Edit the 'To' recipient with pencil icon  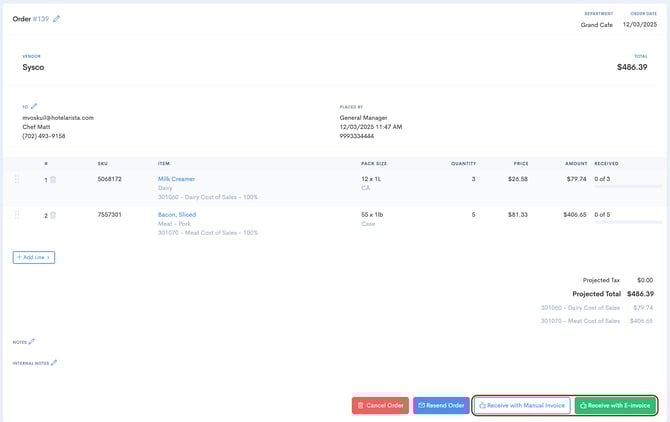pos(34,105)
